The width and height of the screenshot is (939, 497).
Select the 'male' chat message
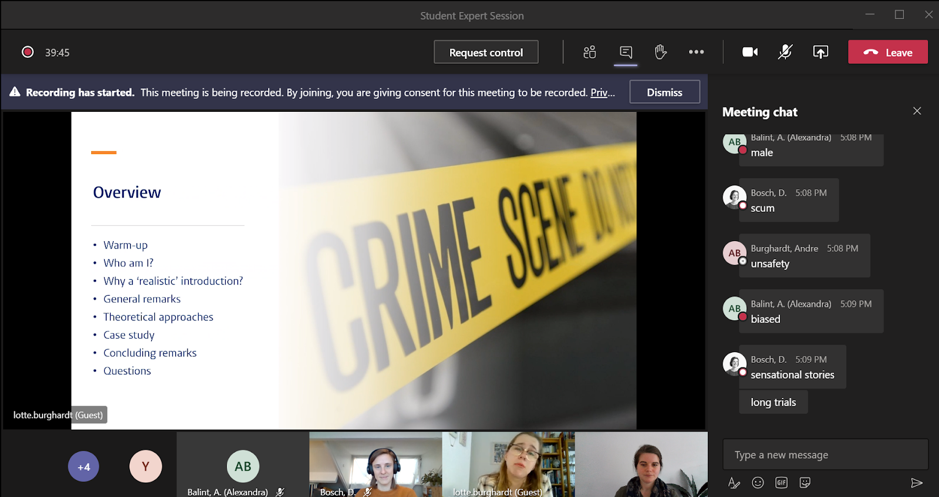point(811,149)
